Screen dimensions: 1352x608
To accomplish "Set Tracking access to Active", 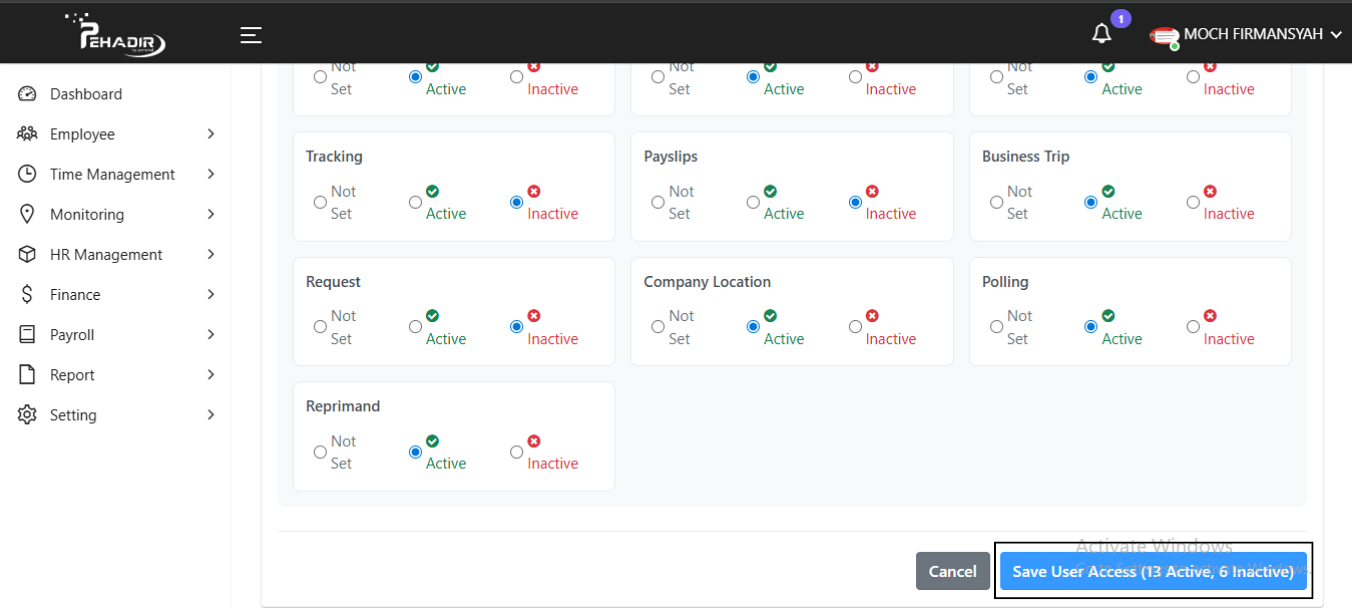I will click(415, 202).
